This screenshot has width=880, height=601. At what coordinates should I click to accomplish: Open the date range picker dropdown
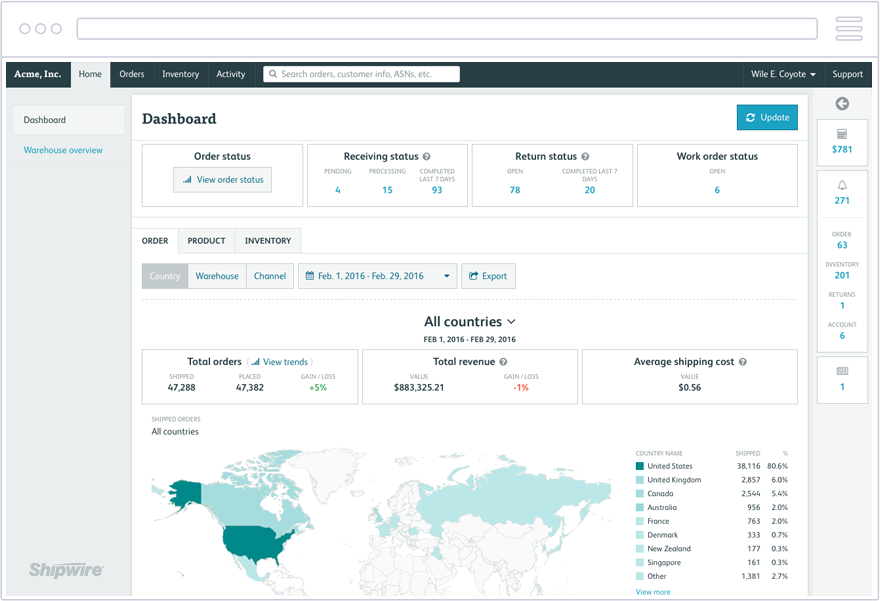tap(377, 276)
